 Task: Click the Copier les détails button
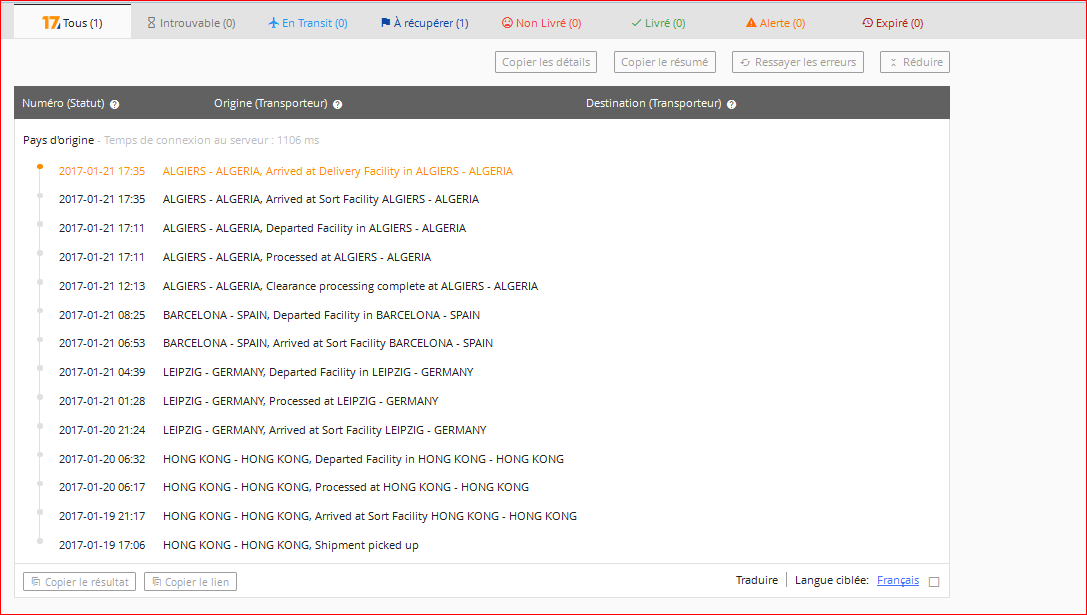545,62
